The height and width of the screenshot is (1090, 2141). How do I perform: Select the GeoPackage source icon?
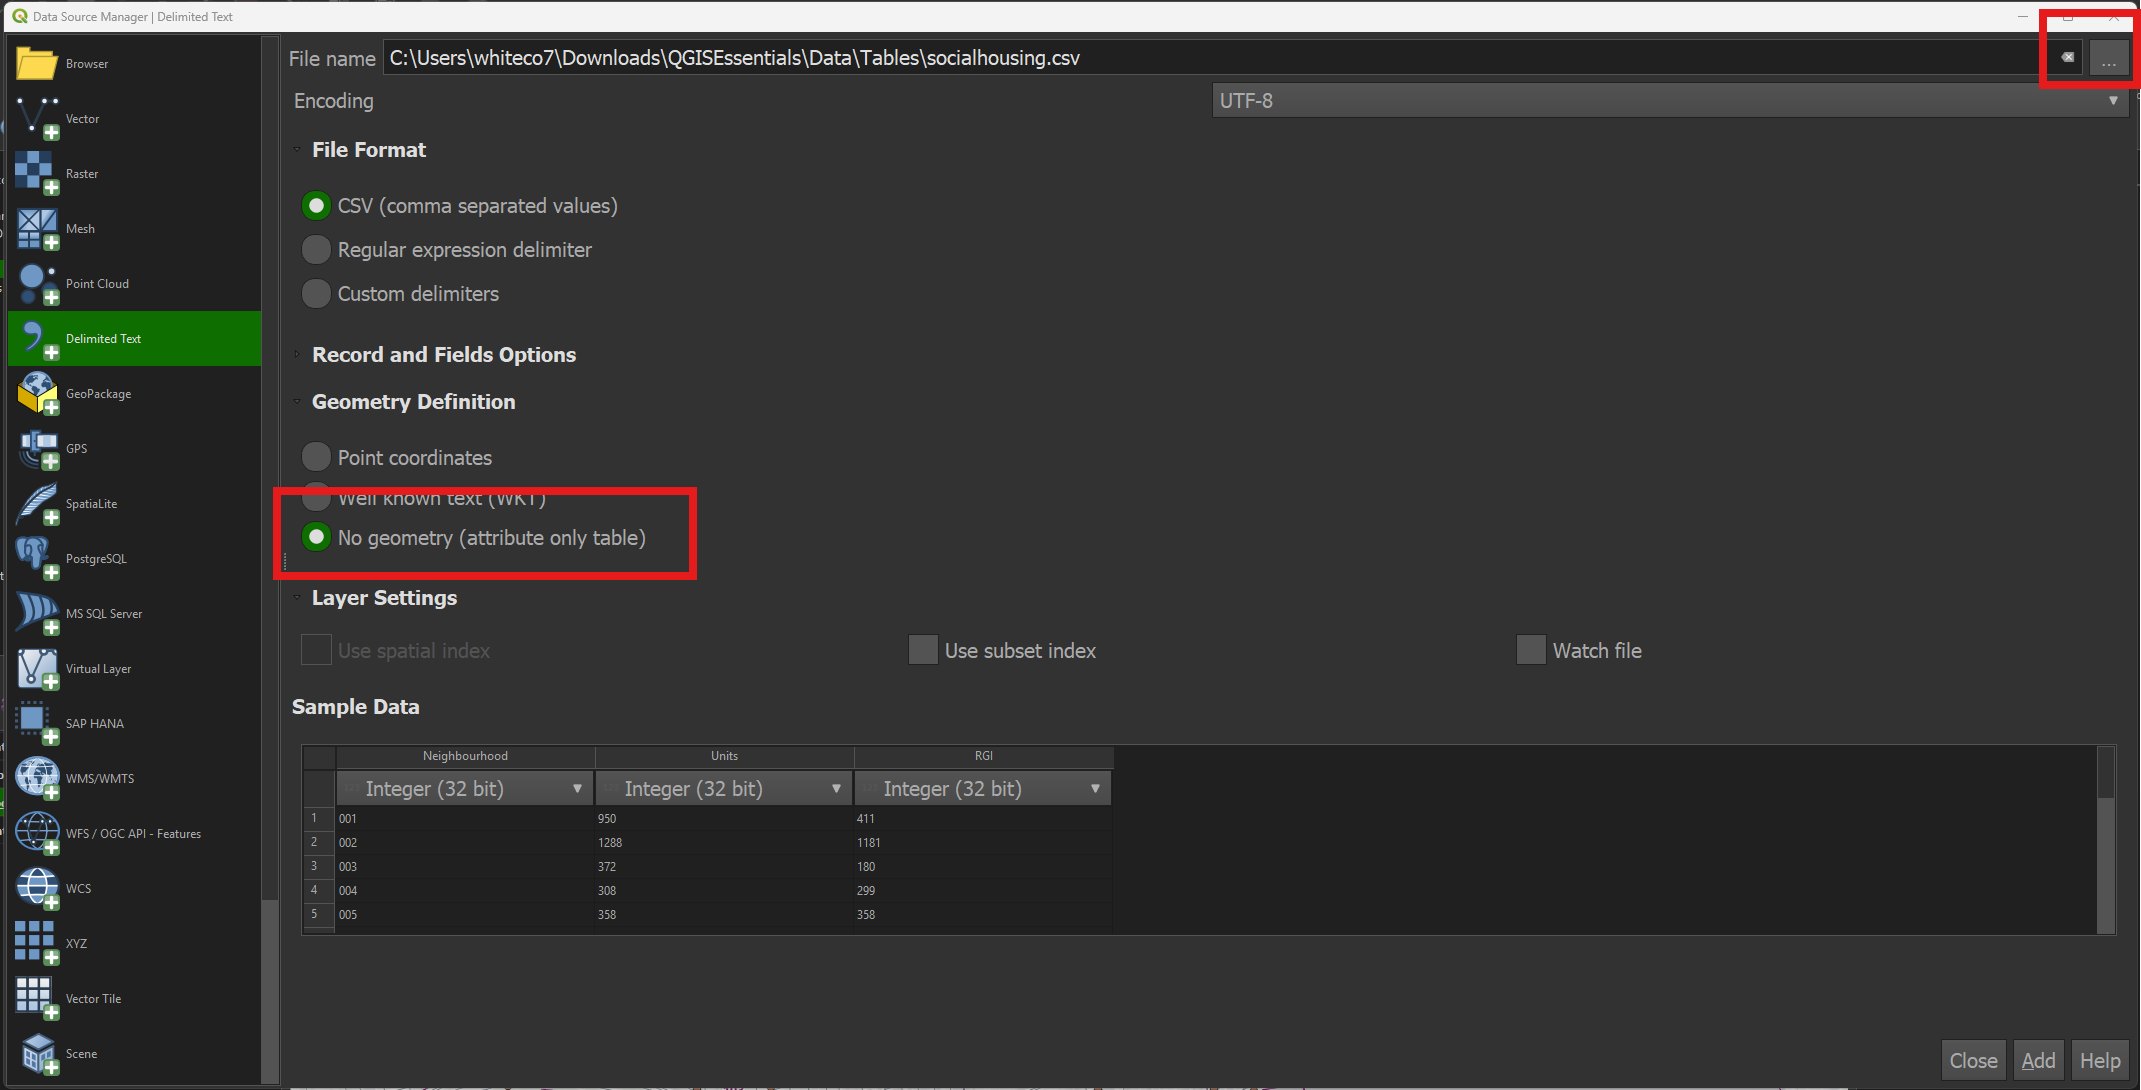tap(37, 393)
